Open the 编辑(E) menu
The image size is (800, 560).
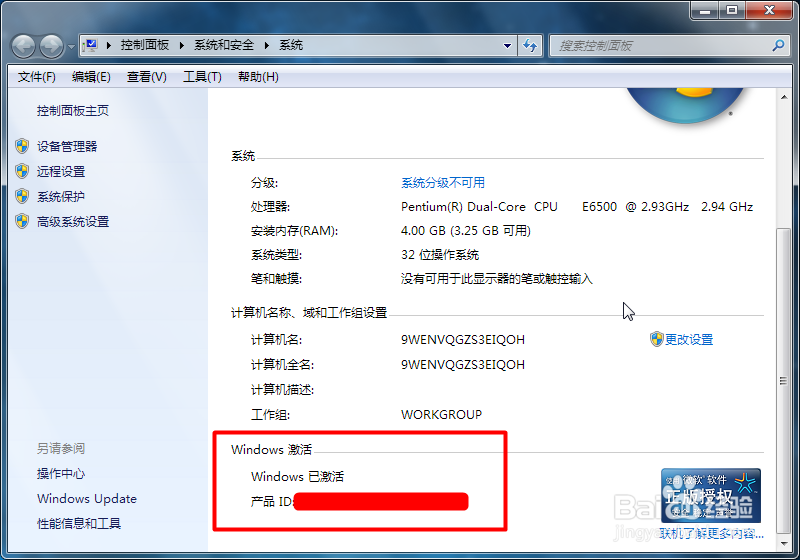91,77
